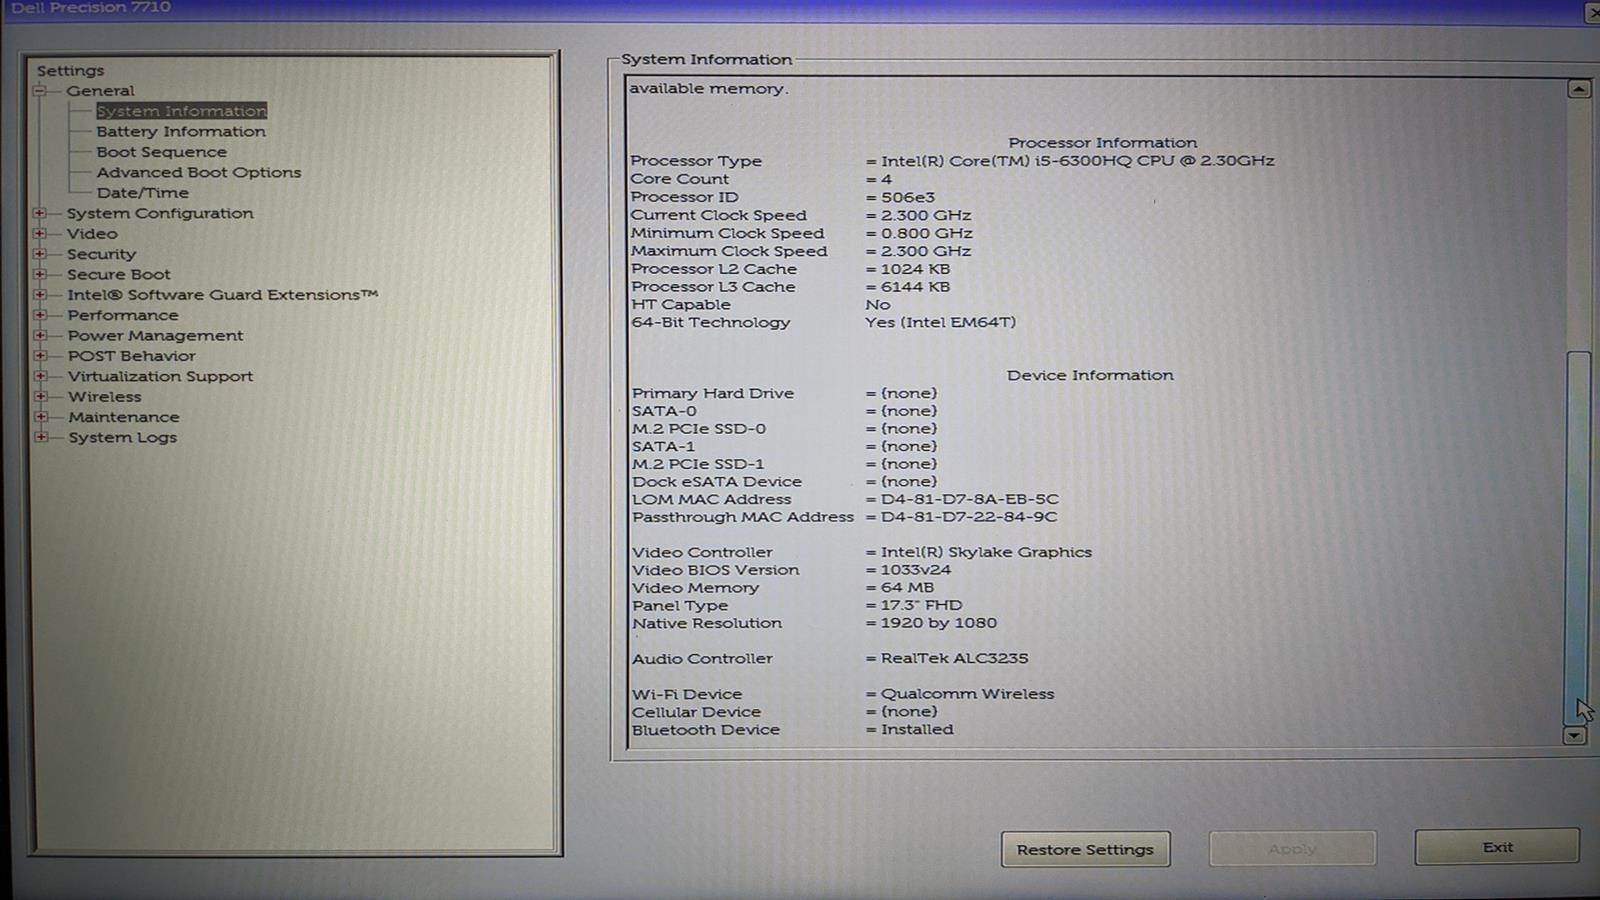Screen dimensions: 1600x900
Task: Click the Device Information heading
Action: pyautogui.click(x=1090, y=375)
